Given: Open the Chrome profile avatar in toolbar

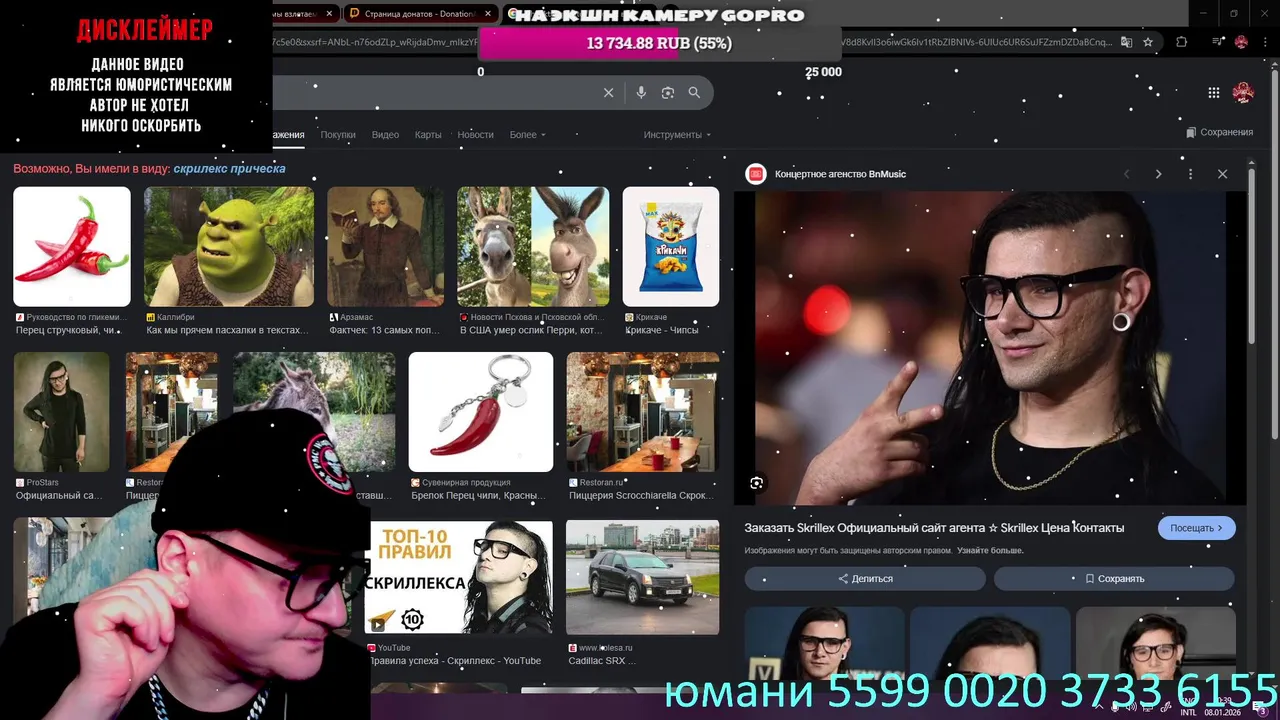Looking at the screenshot, I should coord(1241,42).
